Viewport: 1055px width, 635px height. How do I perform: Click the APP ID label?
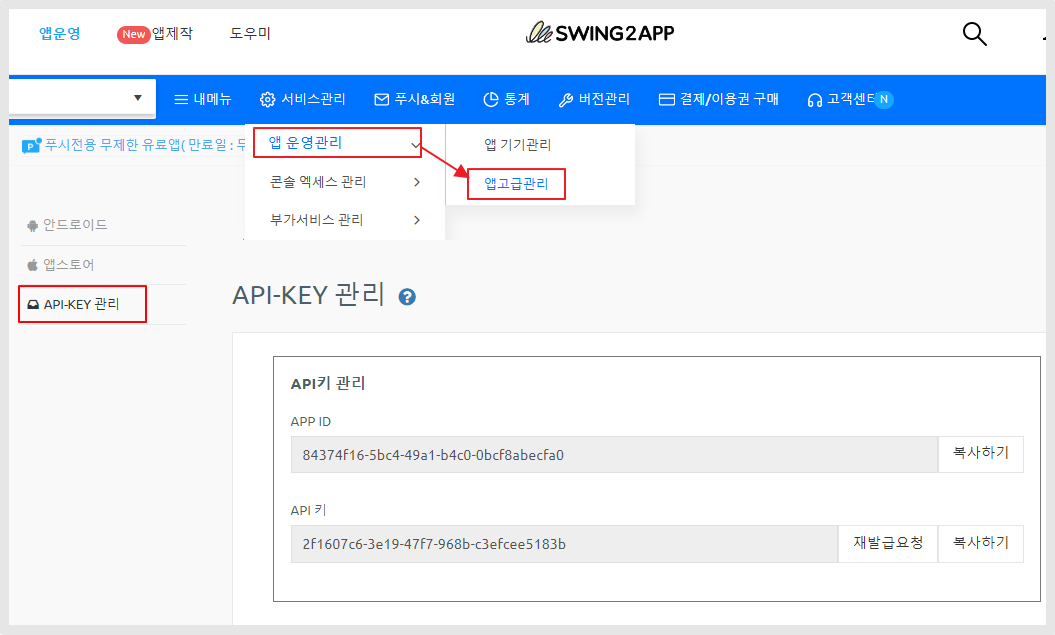[x=311, y=422]
